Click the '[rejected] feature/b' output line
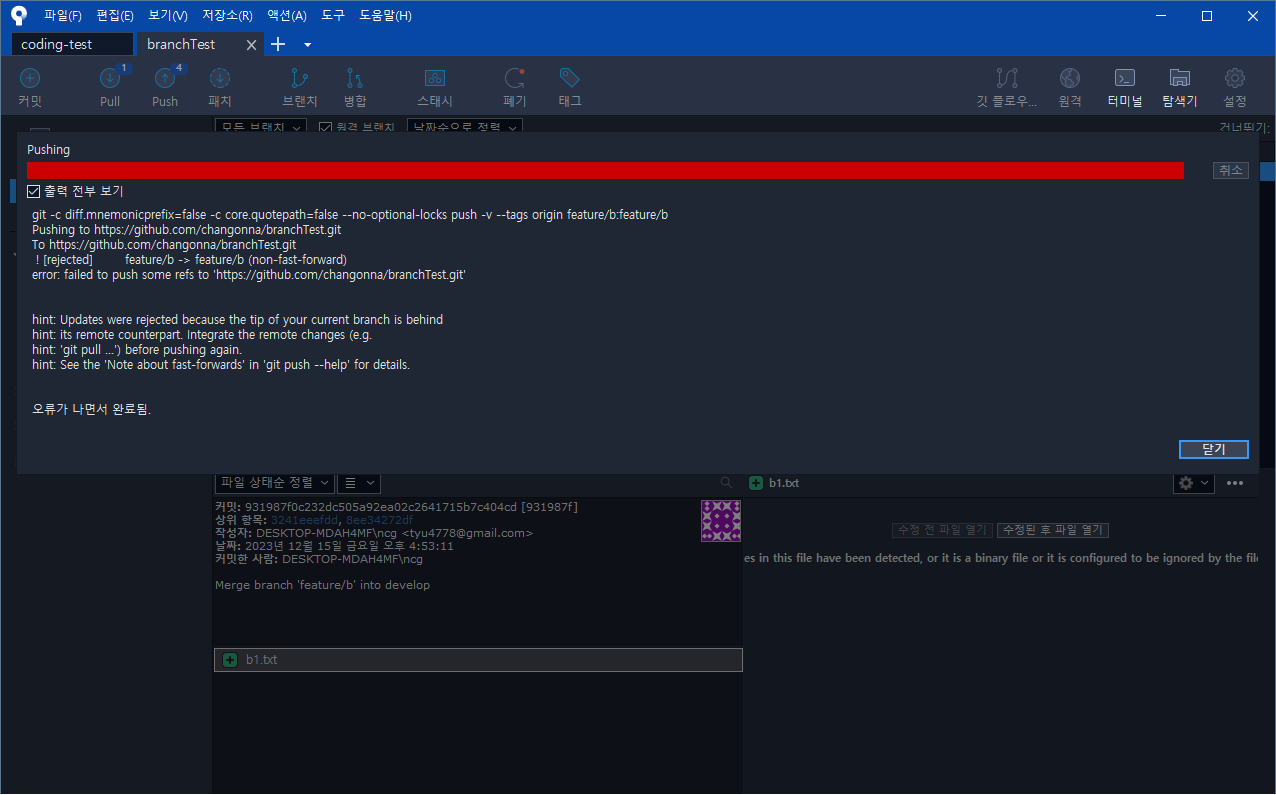This screenshot has height=795, width=1276. point(190,260)
